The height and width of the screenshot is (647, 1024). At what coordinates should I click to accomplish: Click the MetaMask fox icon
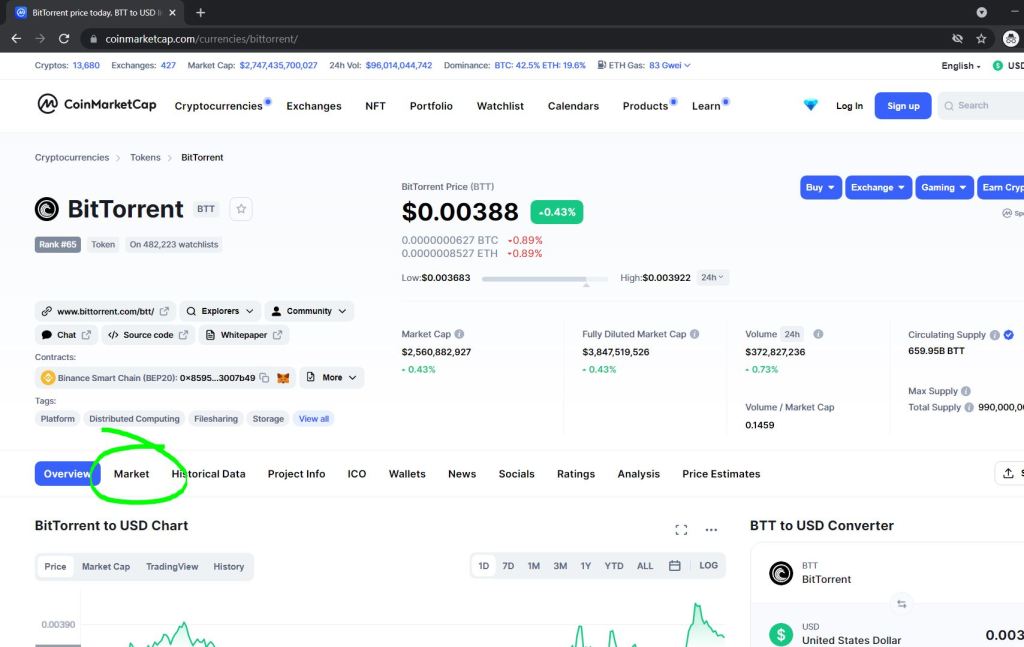283,378
